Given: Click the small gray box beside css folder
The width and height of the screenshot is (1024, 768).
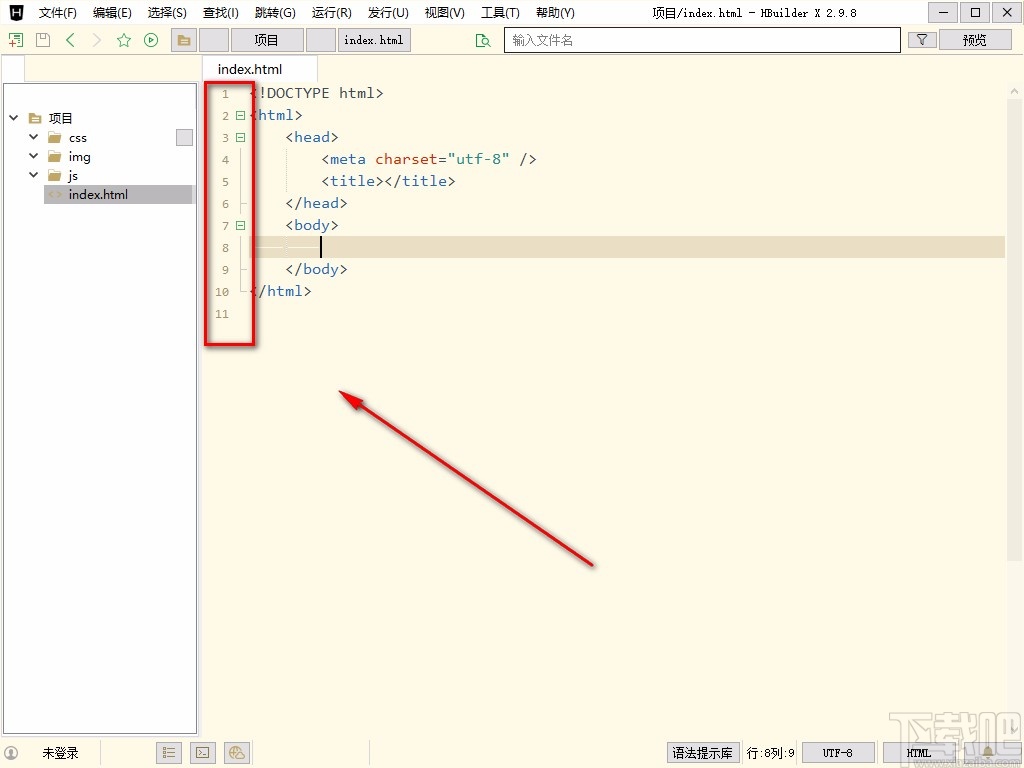Looking at the screenshot, I should click(x=185, y=137).
